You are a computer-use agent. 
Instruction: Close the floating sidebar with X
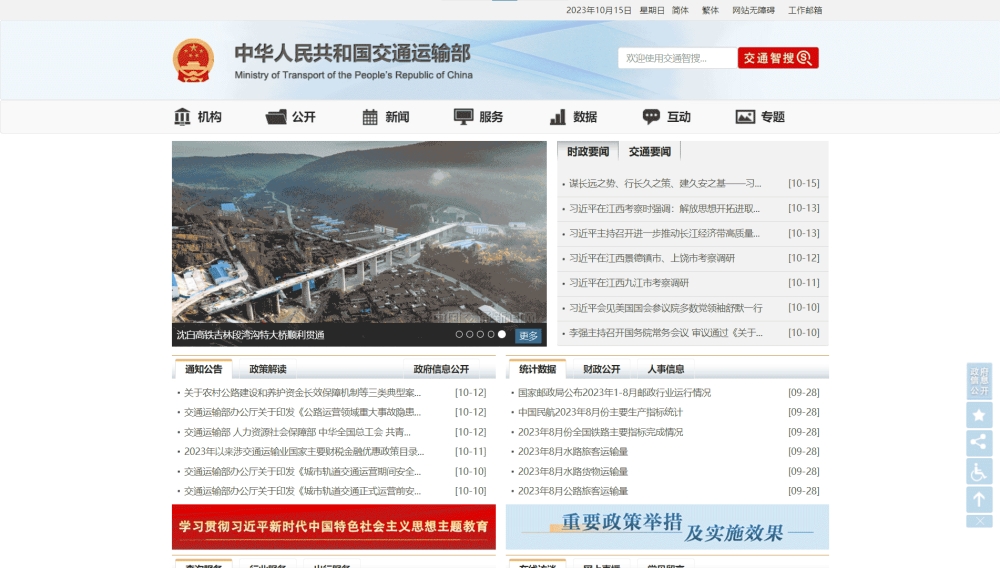pyautogui.click(x=980, y=521)
